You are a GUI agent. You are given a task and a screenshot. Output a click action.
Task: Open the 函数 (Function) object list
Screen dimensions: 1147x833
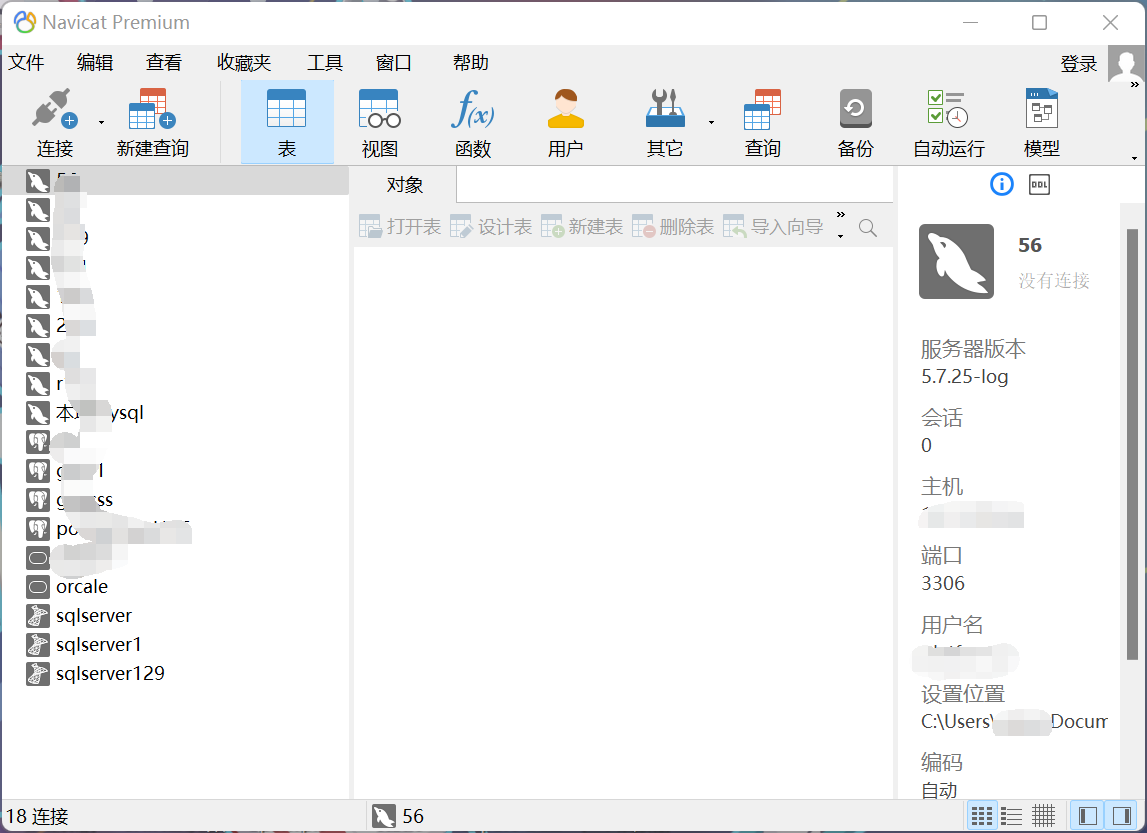473,122
